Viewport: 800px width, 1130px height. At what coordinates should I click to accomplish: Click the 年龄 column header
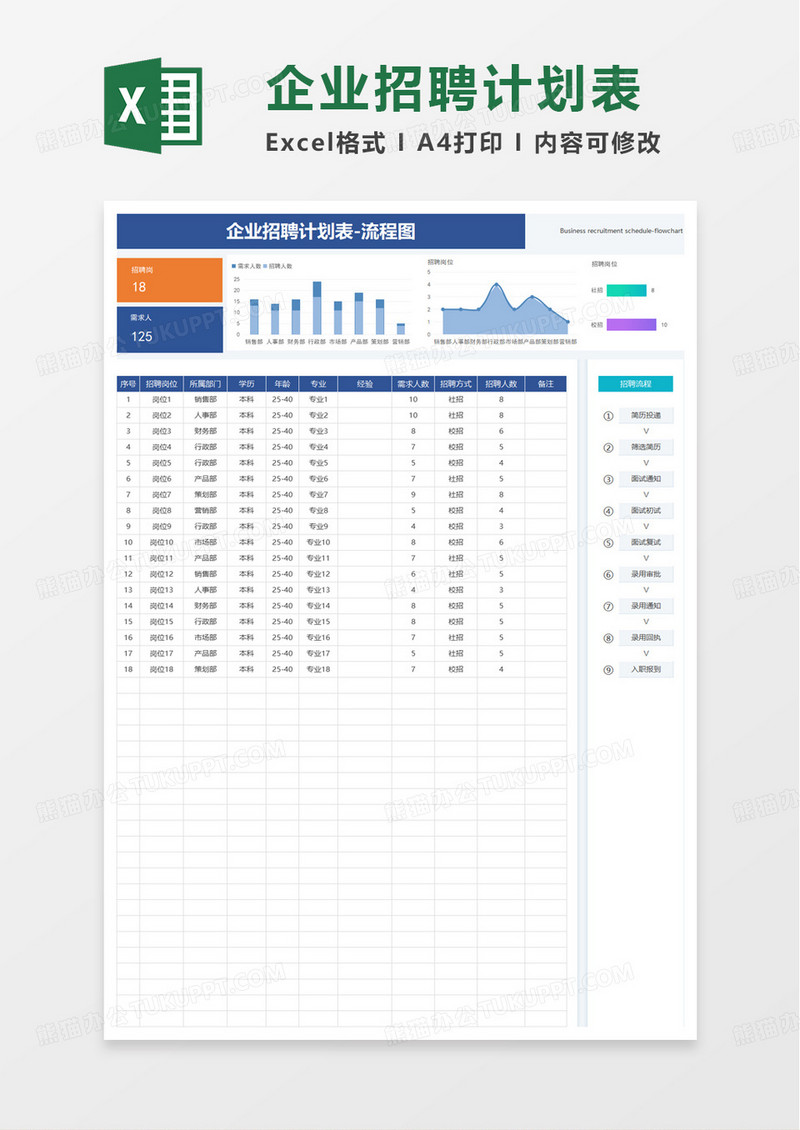point(283,384)
